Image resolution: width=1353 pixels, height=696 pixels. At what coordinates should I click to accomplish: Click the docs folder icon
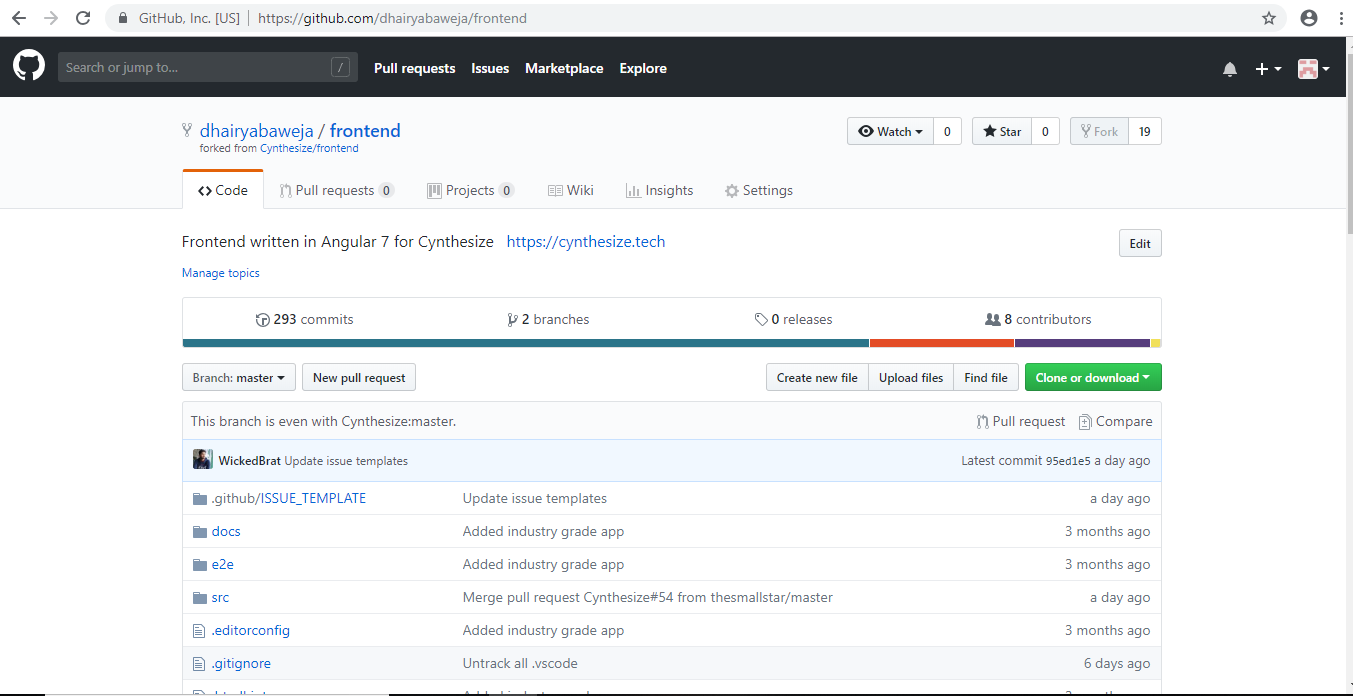point(199,531)
